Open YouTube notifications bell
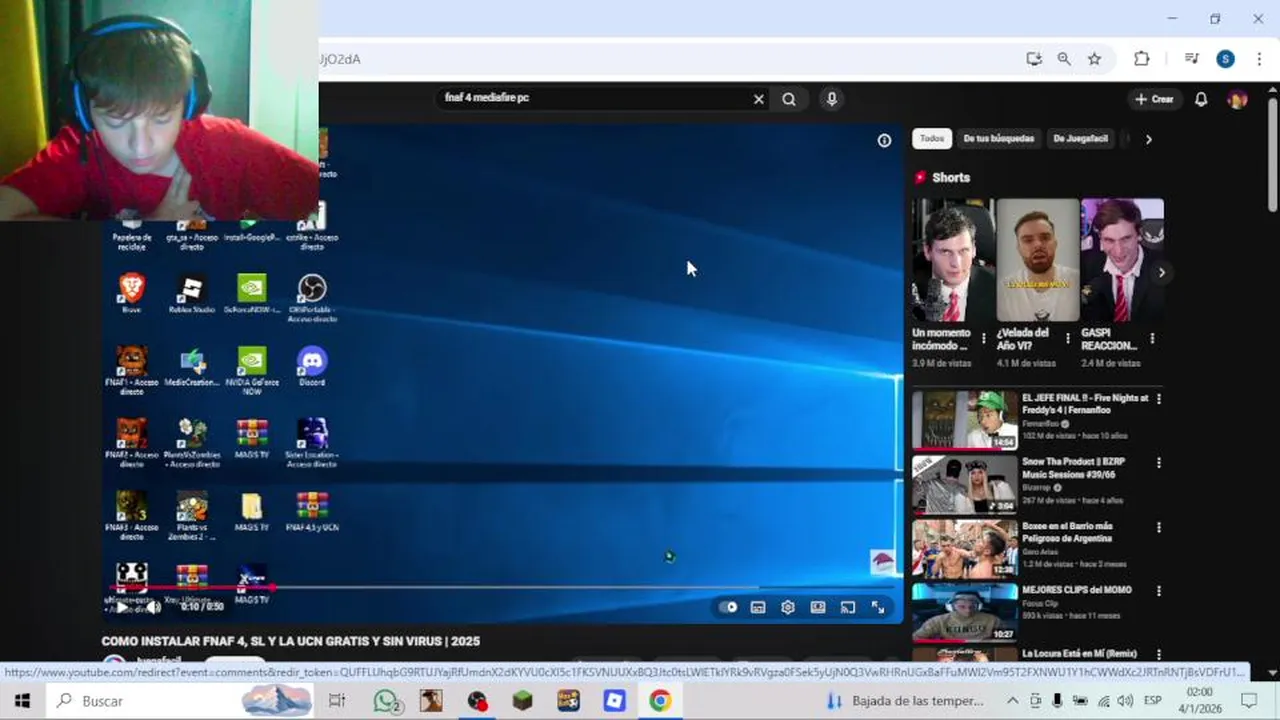This screenshot has width=1280, height=720. pyautogui.click(x=1201, y=99)
